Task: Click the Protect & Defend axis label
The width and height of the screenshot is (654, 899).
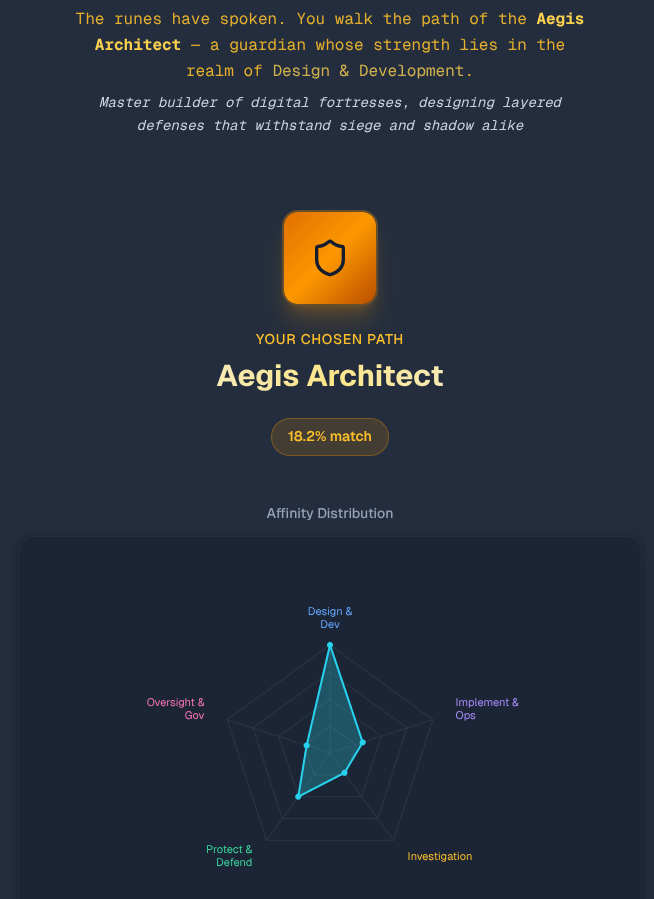Action: coord(230,855)
